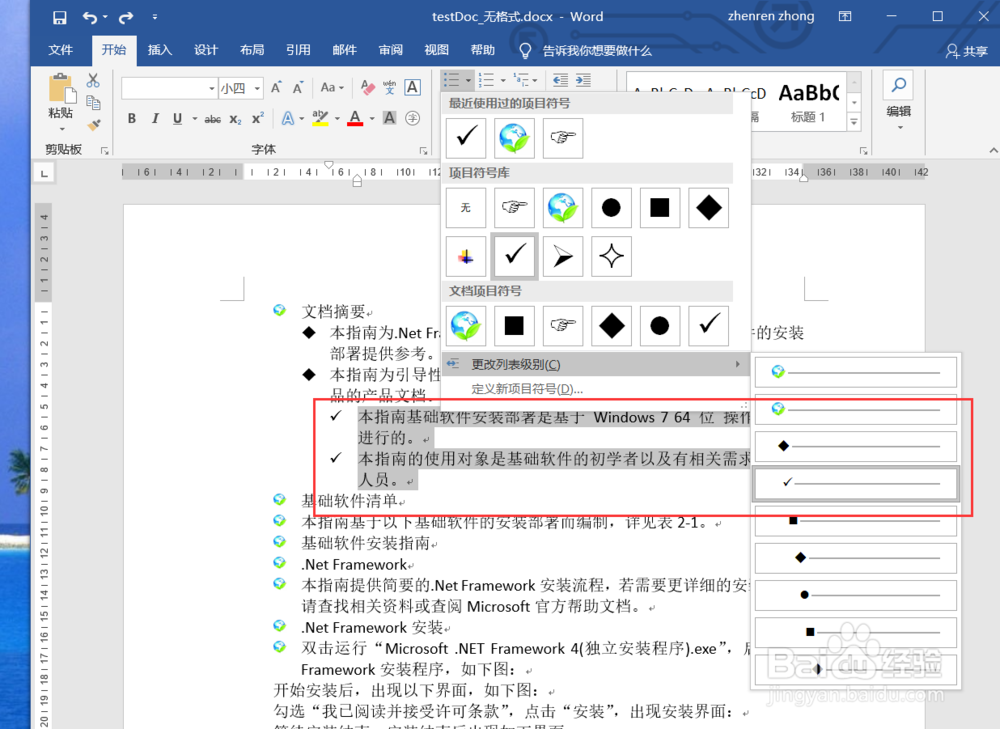This screenshot has width=1000, height=729.
Task: Pick the arrowhead bullet in the bullet library
Action: click(562, 256)
